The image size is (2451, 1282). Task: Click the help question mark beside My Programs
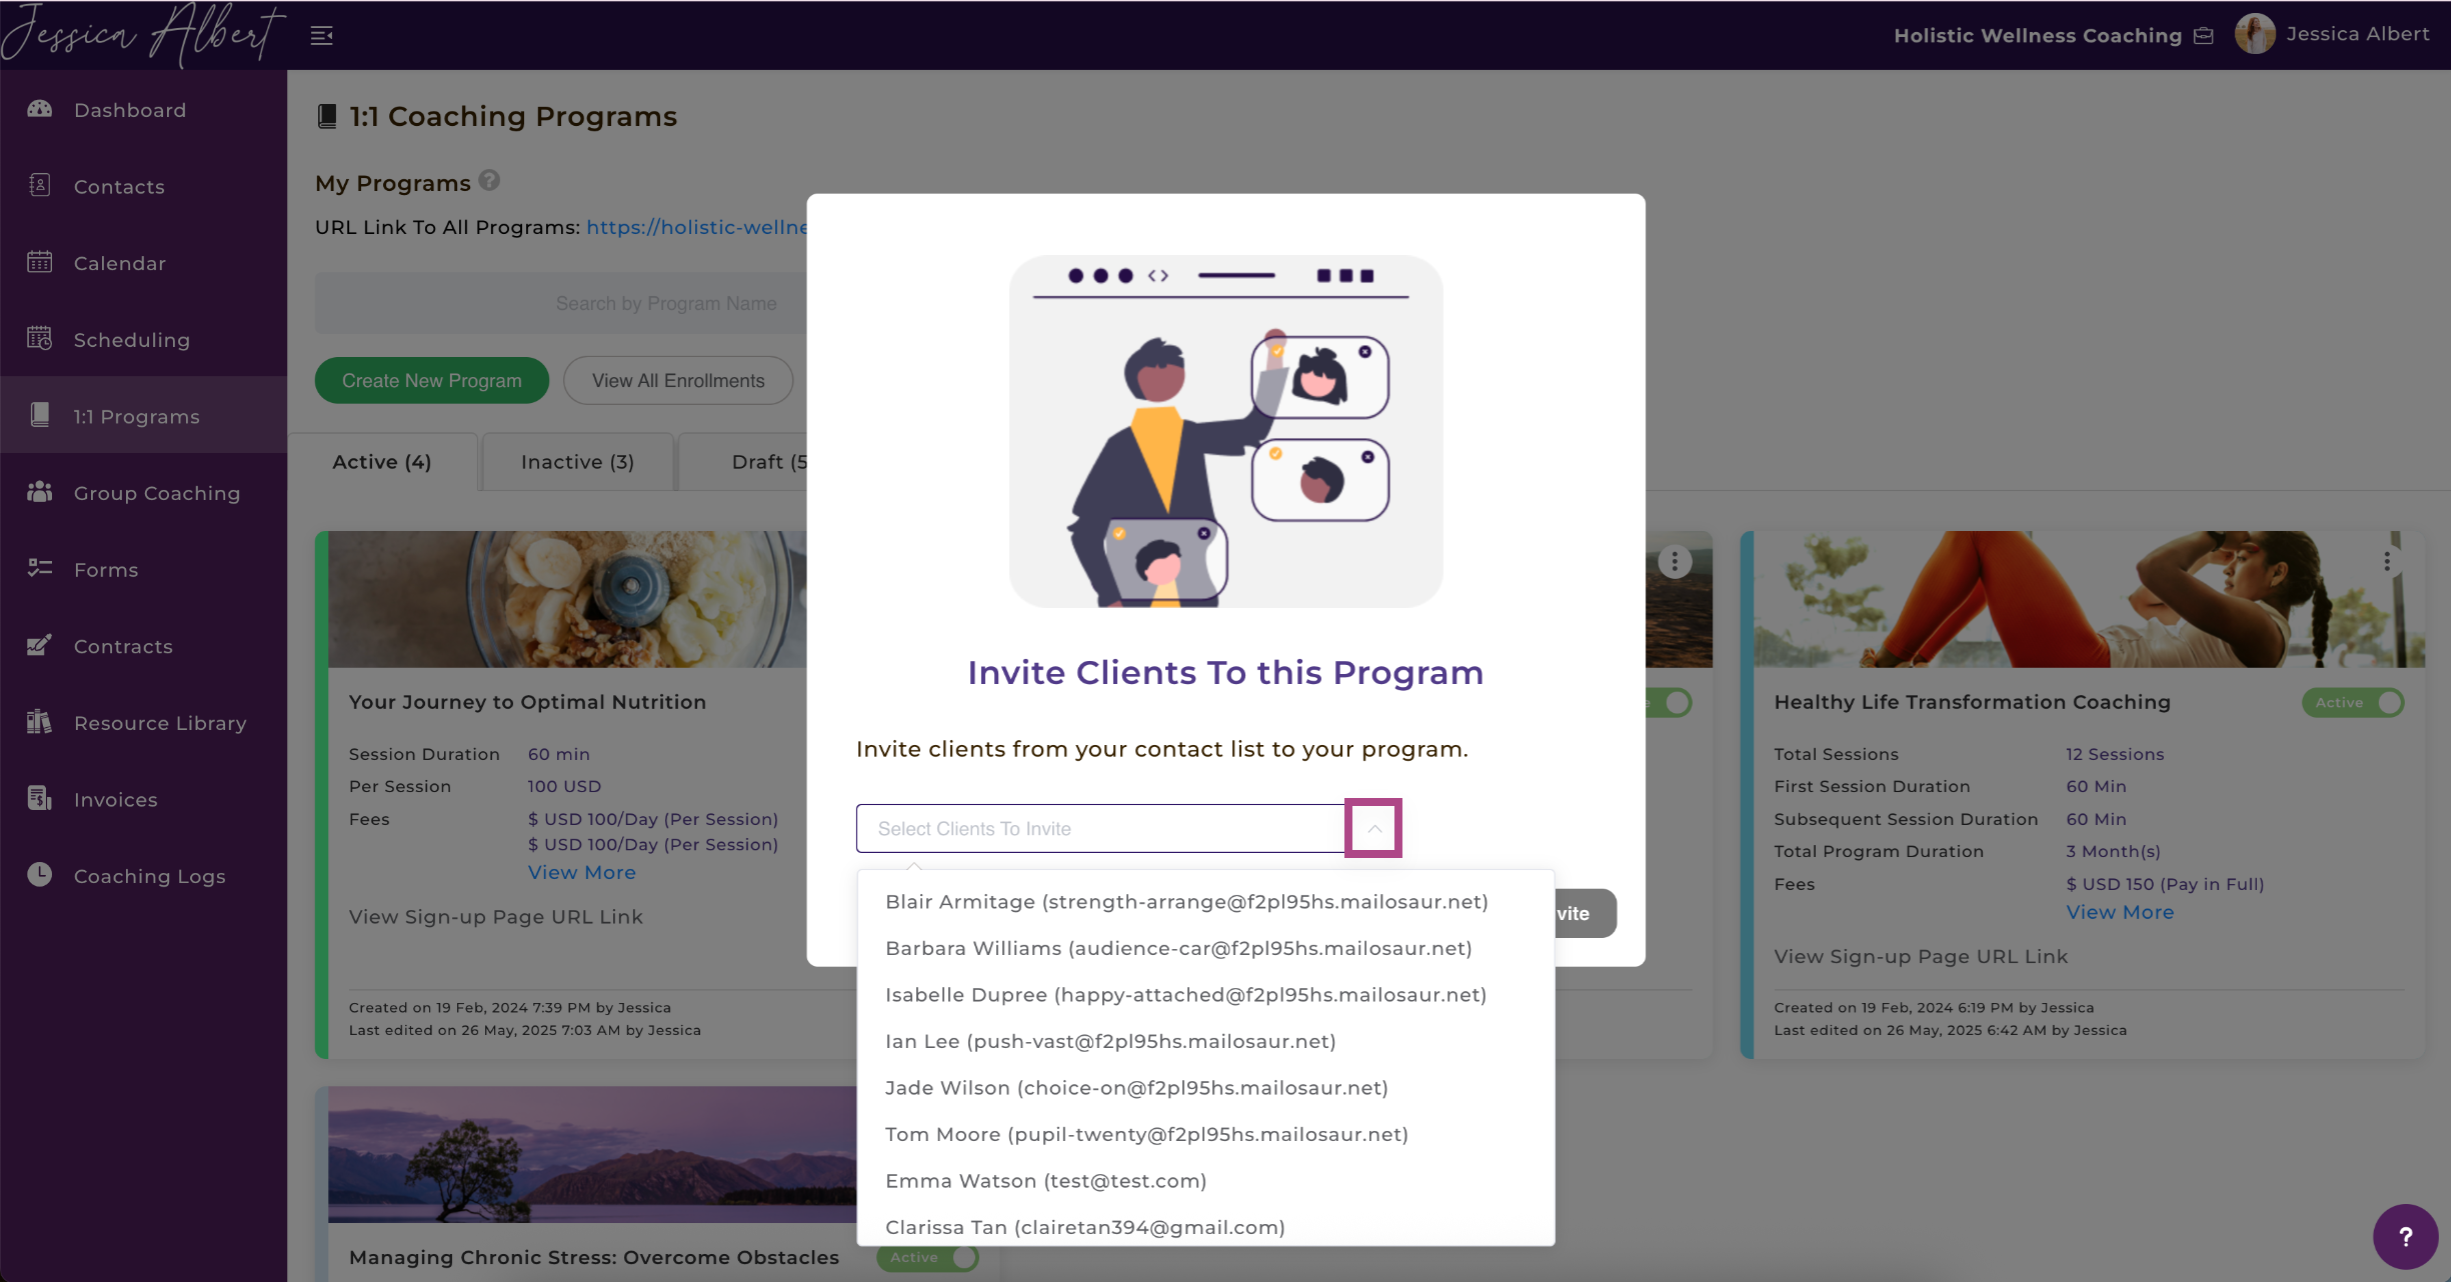pos(489,180)
